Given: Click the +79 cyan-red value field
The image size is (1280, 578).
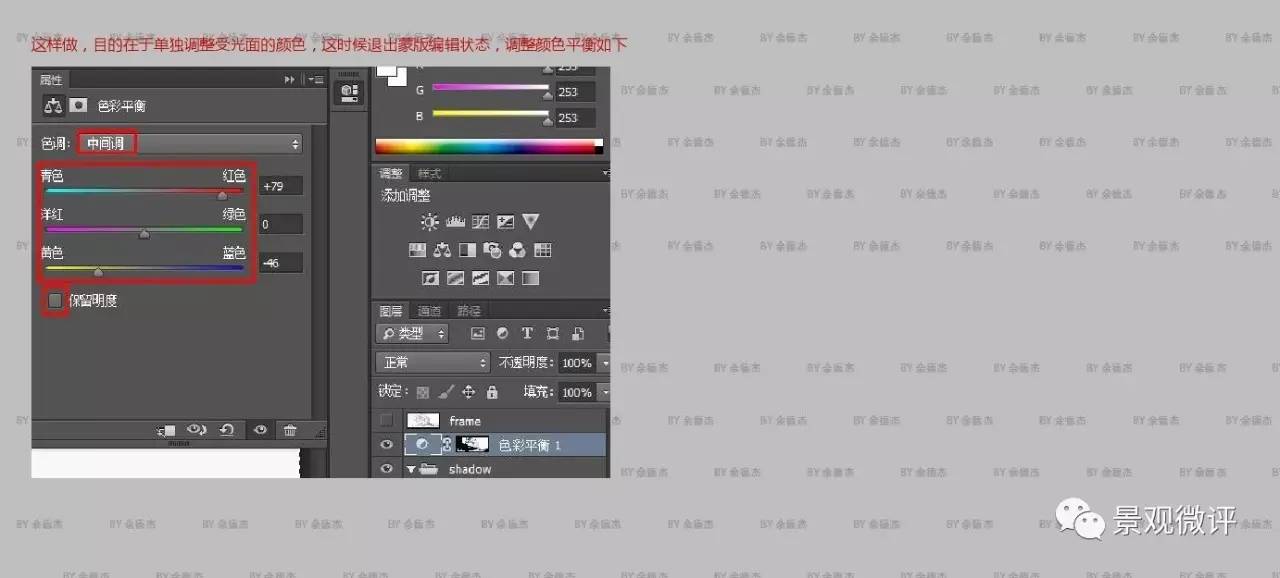Looking at the screenshot, I should pyautogui.click(x=281, y=186).
